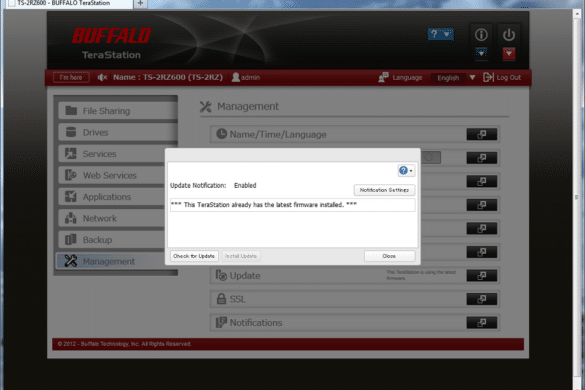Click the Log Out door icon

click(488, 77)
